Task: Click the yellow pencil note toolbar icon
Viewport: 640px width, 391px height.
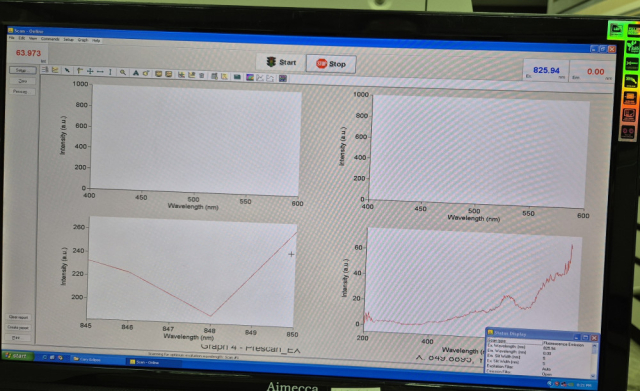Action: [x=224, y=76]
